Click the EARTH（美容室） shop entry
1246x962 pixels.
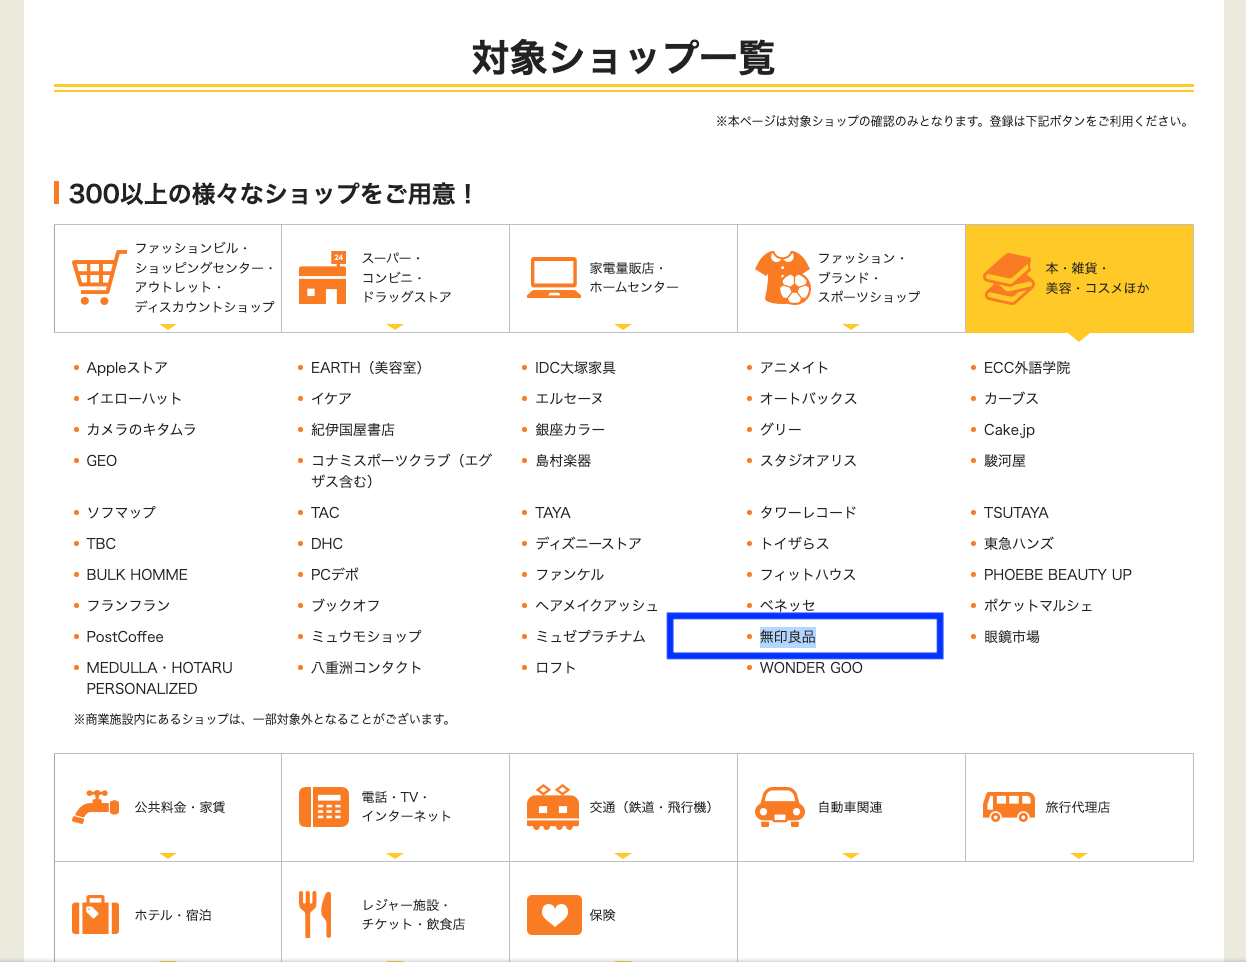click(x=367, y=368)
